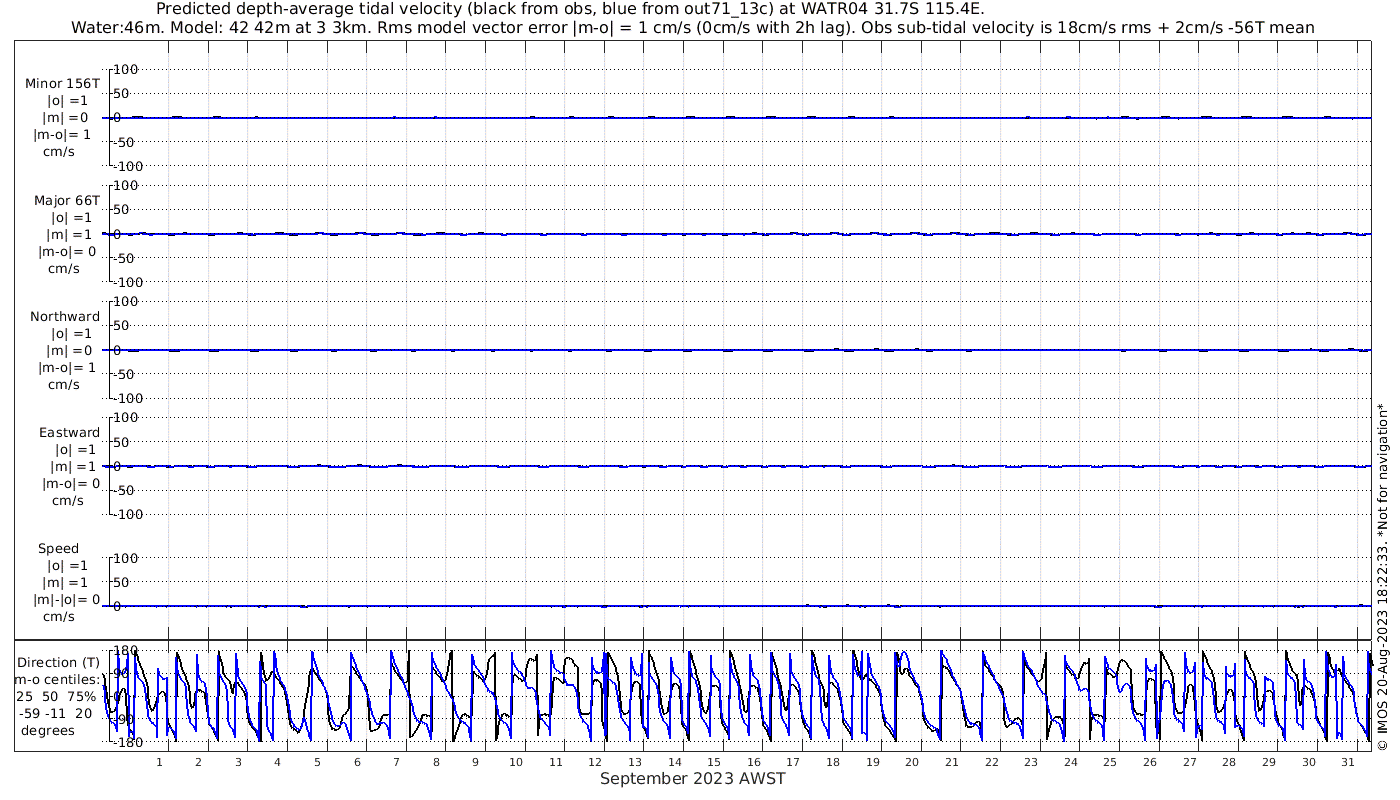Click day 3 on the date axis
The width and height of the screenshot is (1400, 800).
click(x=238, y=762)
